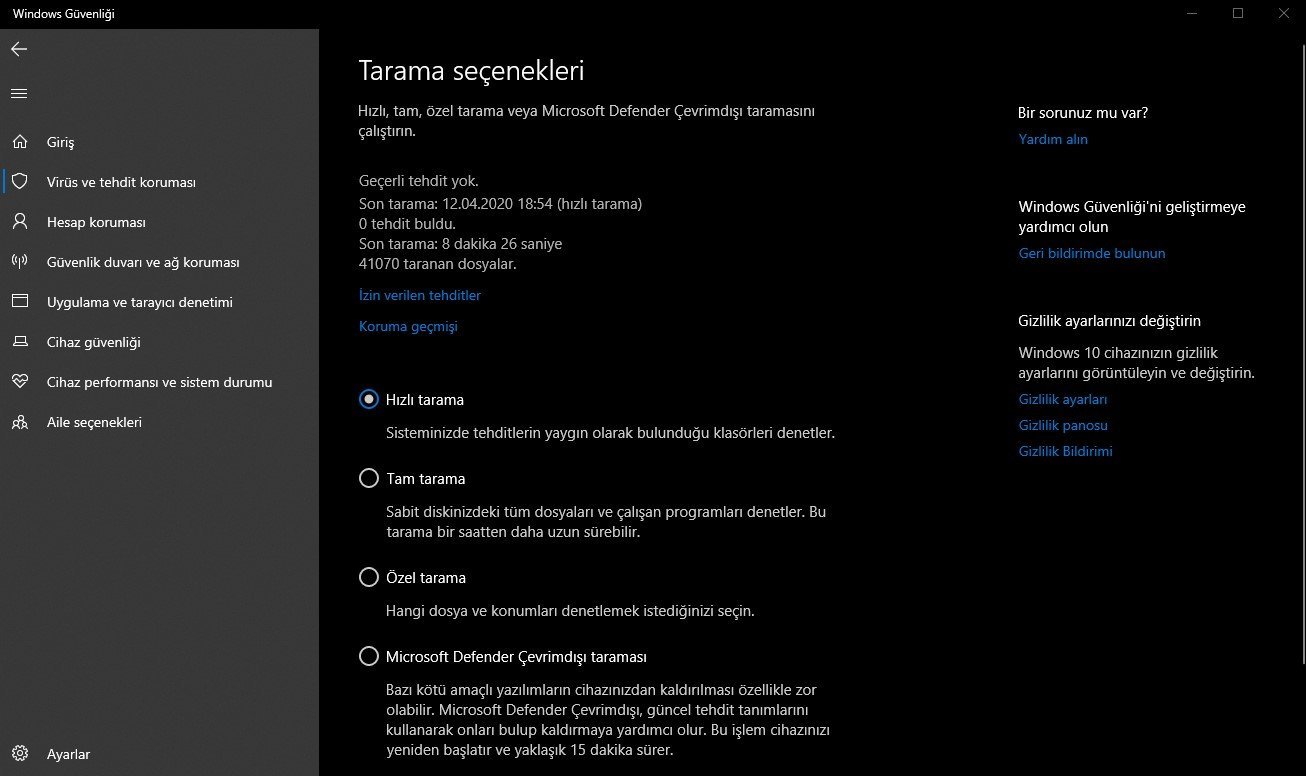Click the Cihaz güvenliği laptop icon
This screenshot has width=1306, height=776.
[19, 342]
